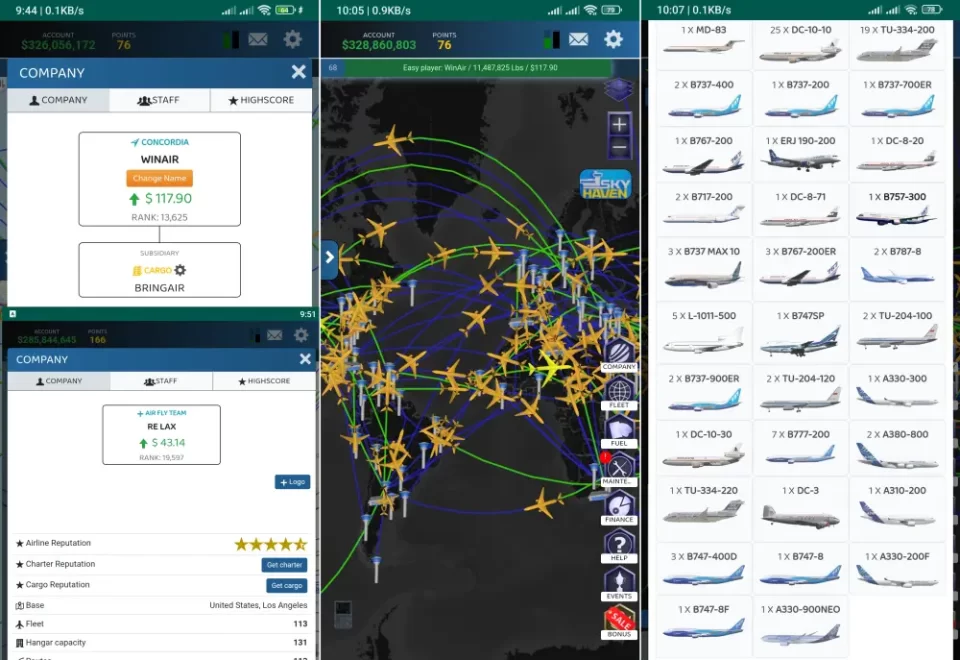Click the orange Change Name button
This screenshot has width=960, height=660.
(x=159, y=178)
